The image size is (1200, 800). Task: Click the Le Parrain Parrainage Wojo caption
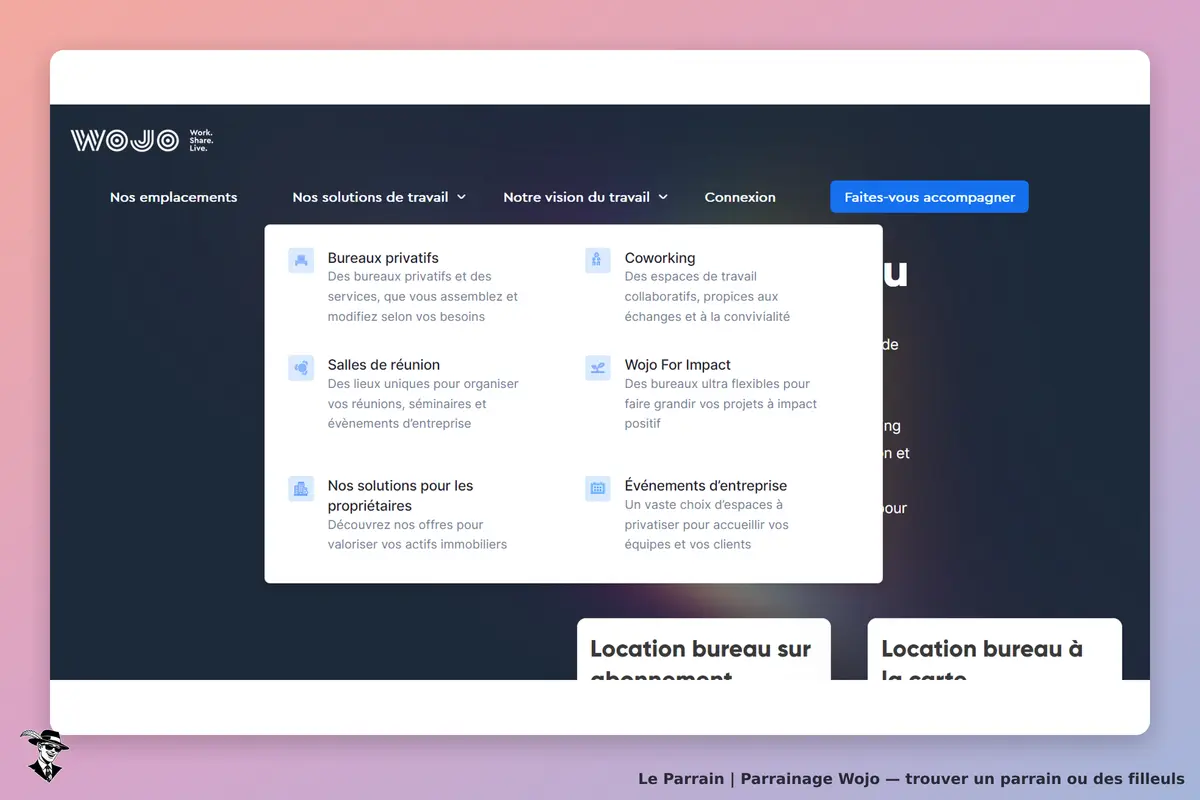tap(911, 778)
